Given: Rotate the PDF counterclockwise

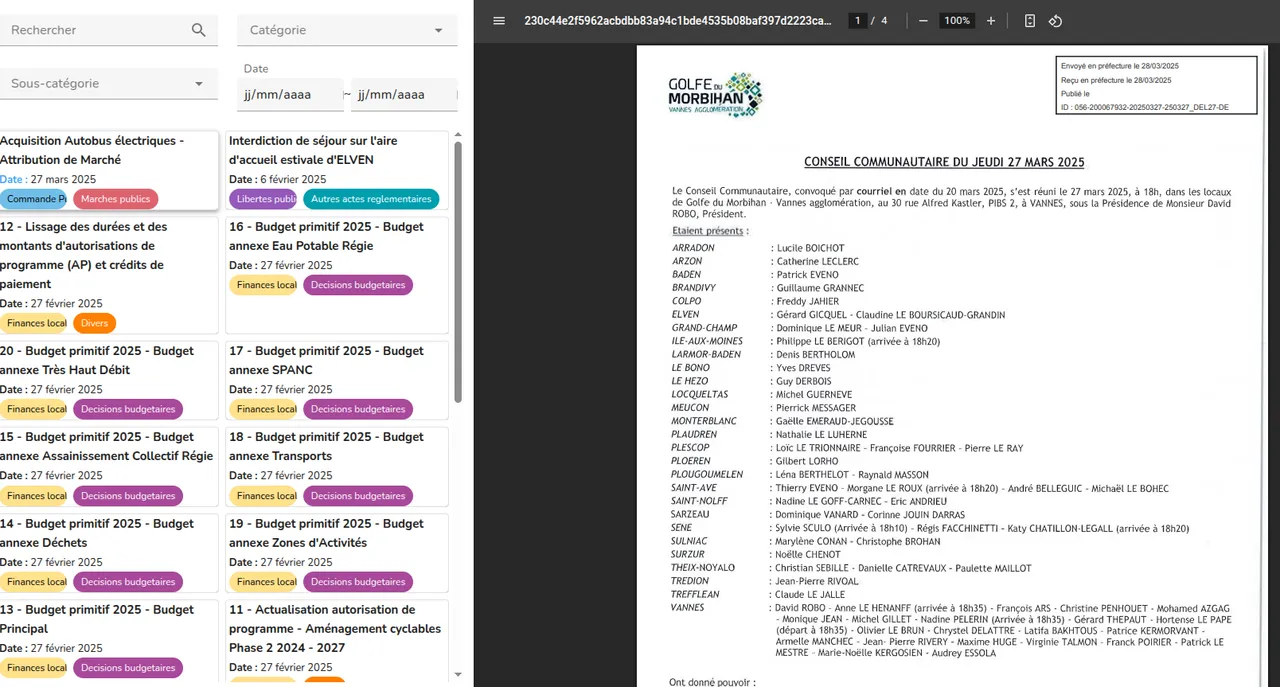Looking at the screenshot, I should [x=1055, y=20].
